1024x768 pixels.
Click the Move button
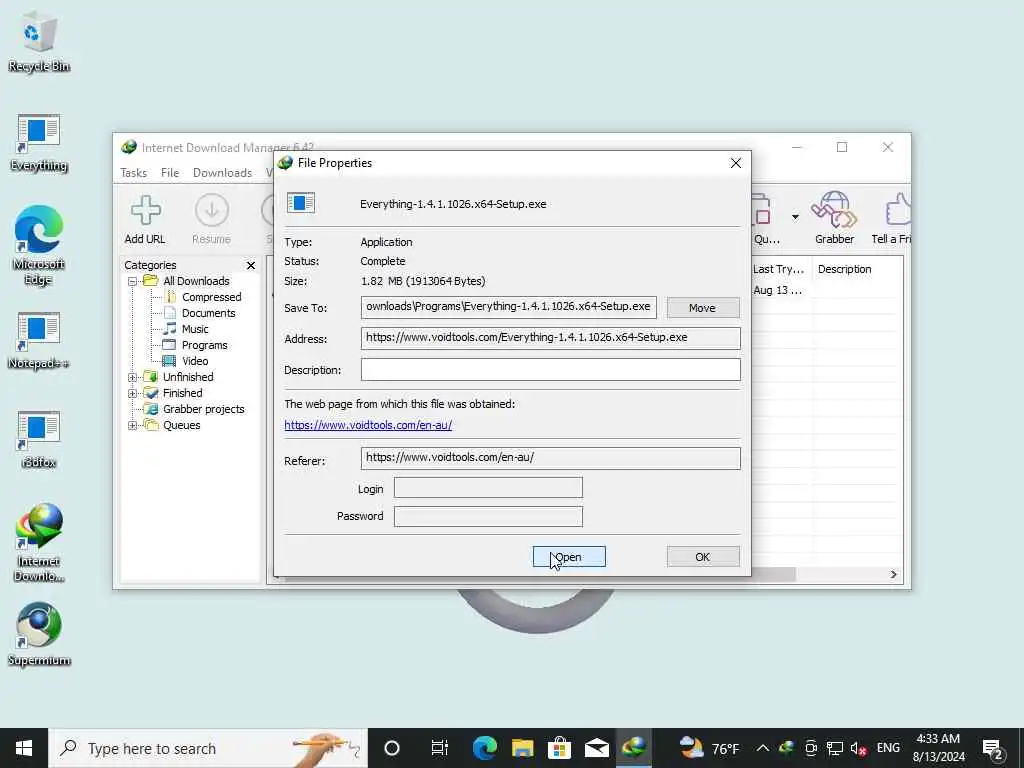(x=703, y=308)
